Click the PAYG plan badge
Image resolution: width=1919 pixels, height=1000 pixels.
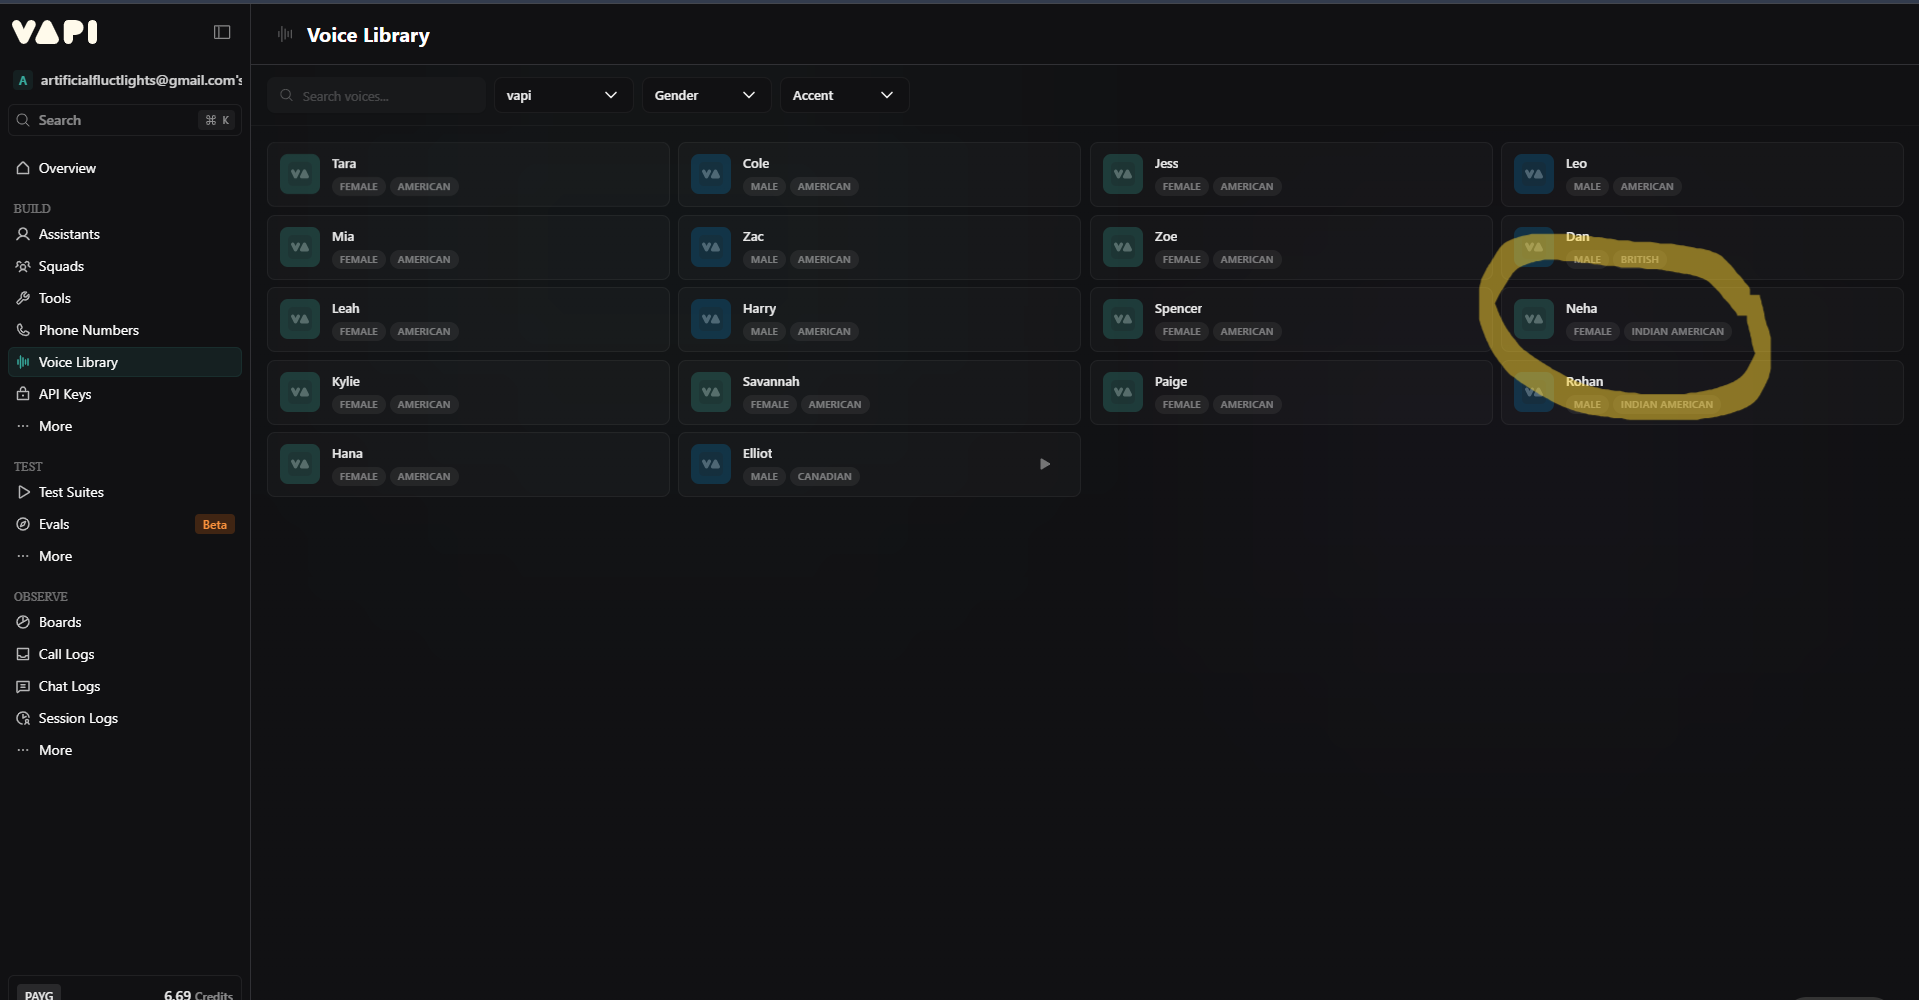point(39,994)
